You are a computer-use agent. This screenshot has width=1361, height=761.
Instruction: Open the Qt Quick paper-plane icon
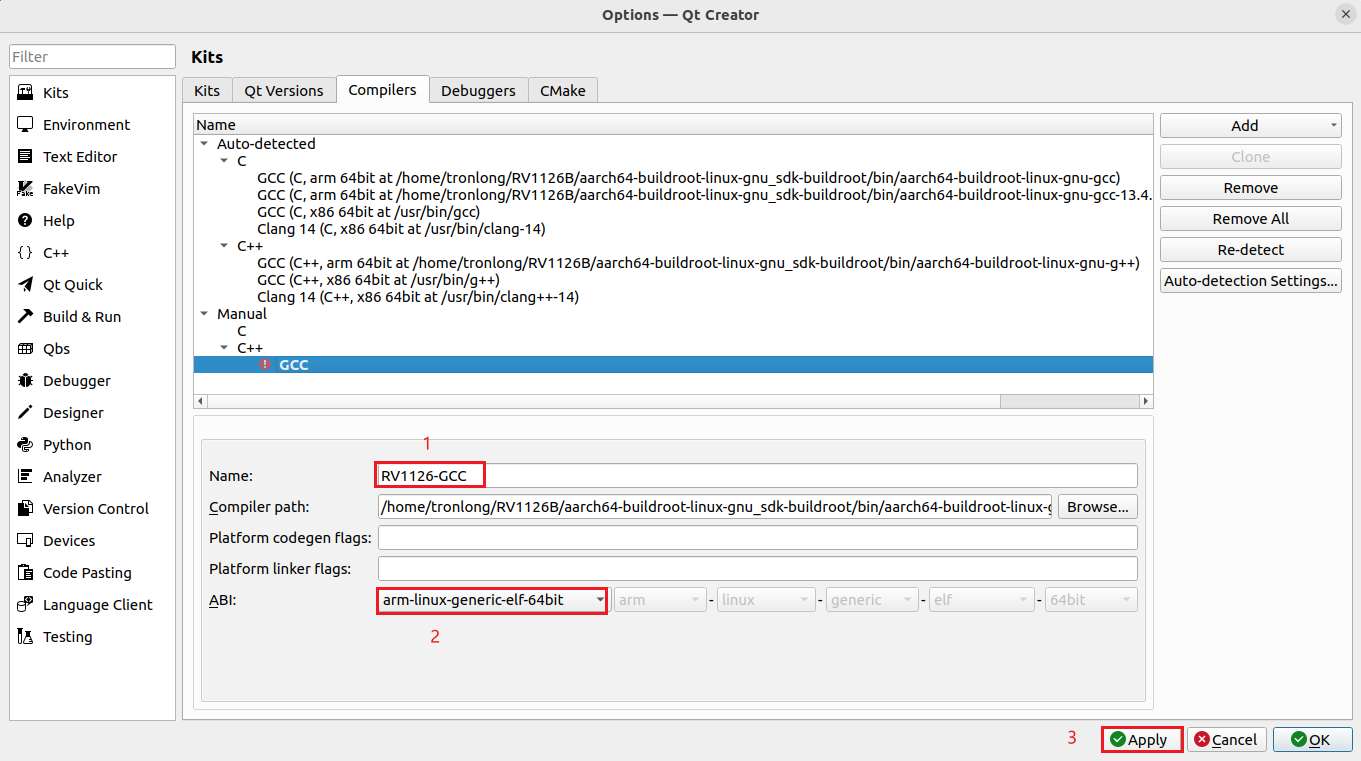tap(26, 284)
